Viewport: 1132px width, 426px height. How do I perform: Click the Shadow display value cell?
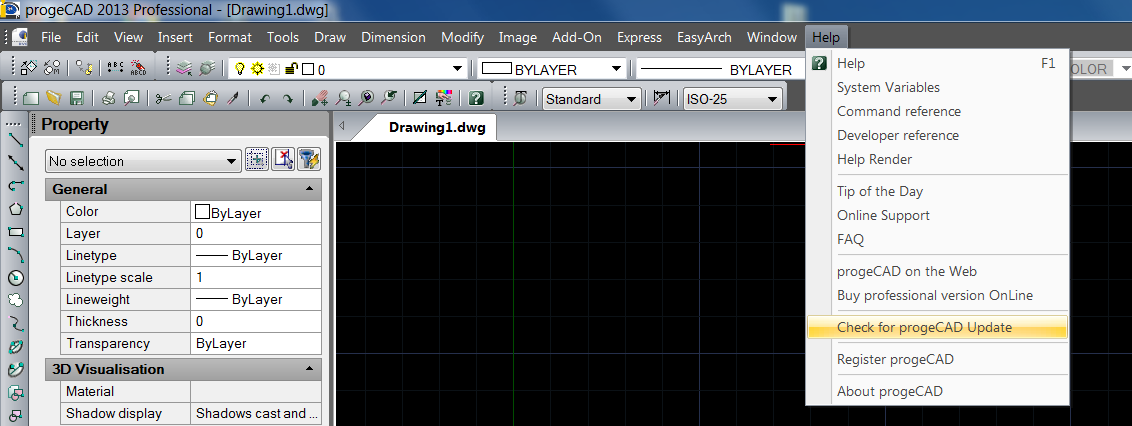(256, 414)
